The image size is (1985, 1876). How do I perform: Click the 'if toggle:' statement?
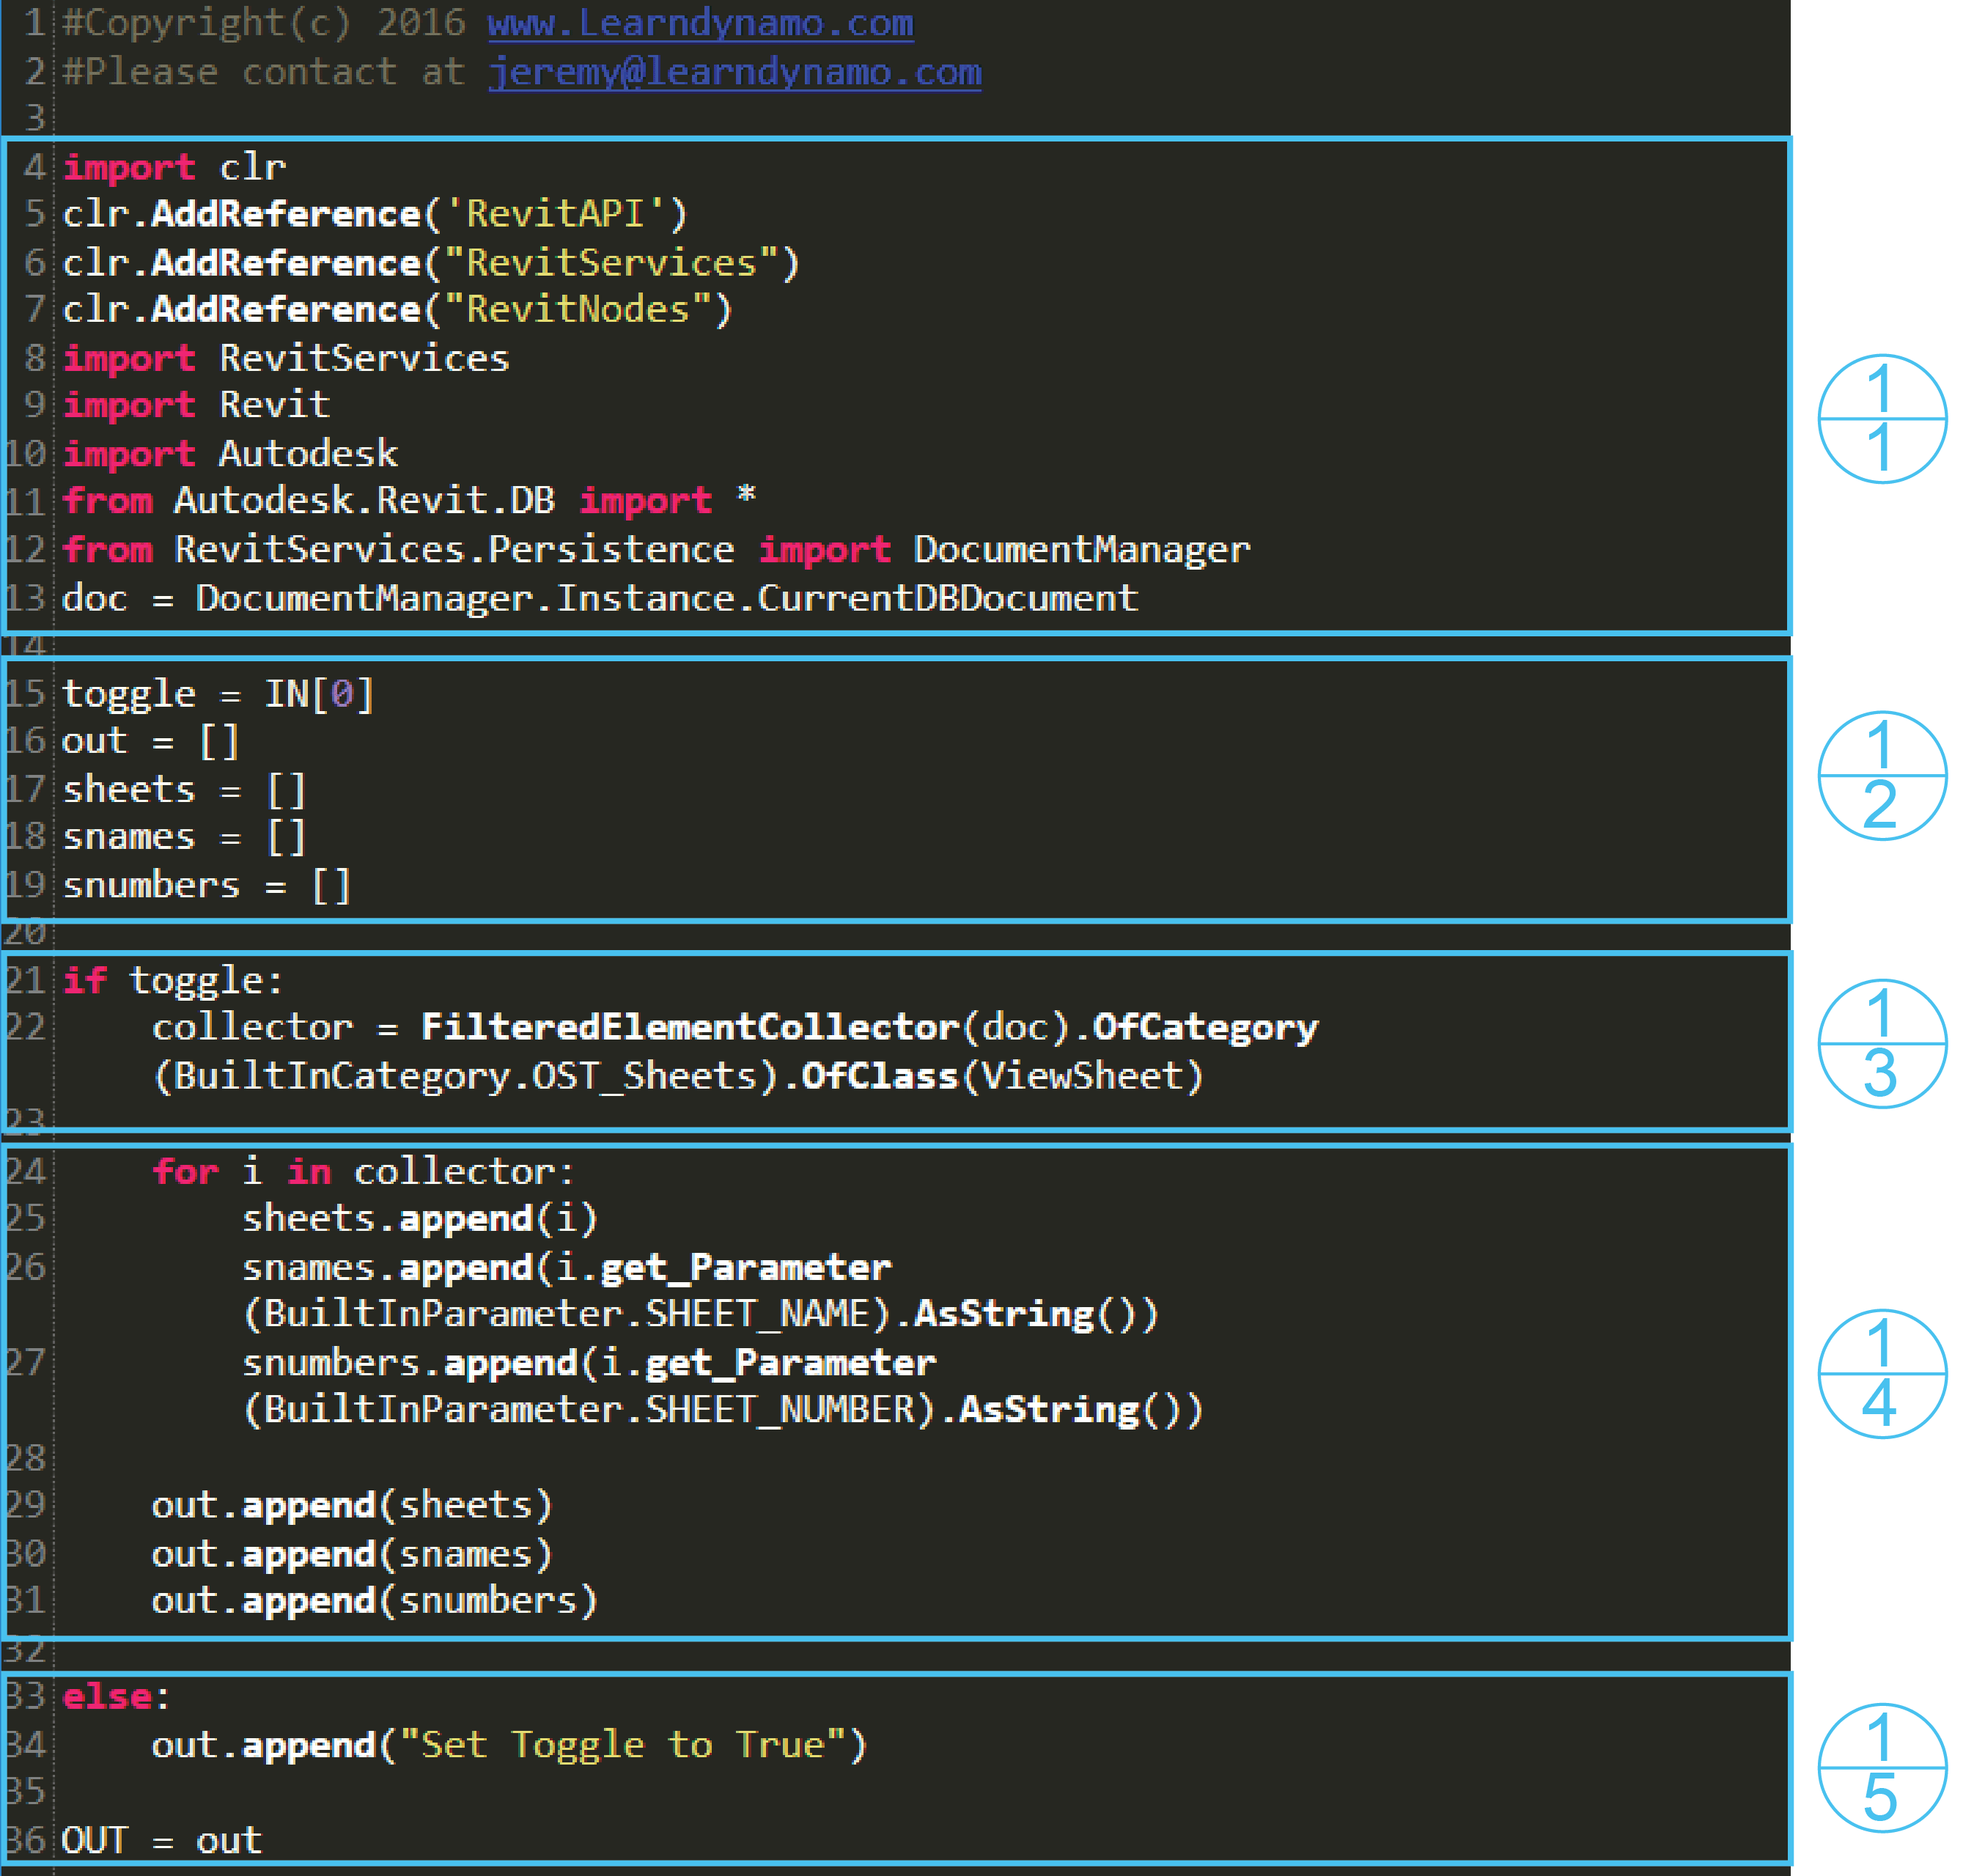coord(172,980)
